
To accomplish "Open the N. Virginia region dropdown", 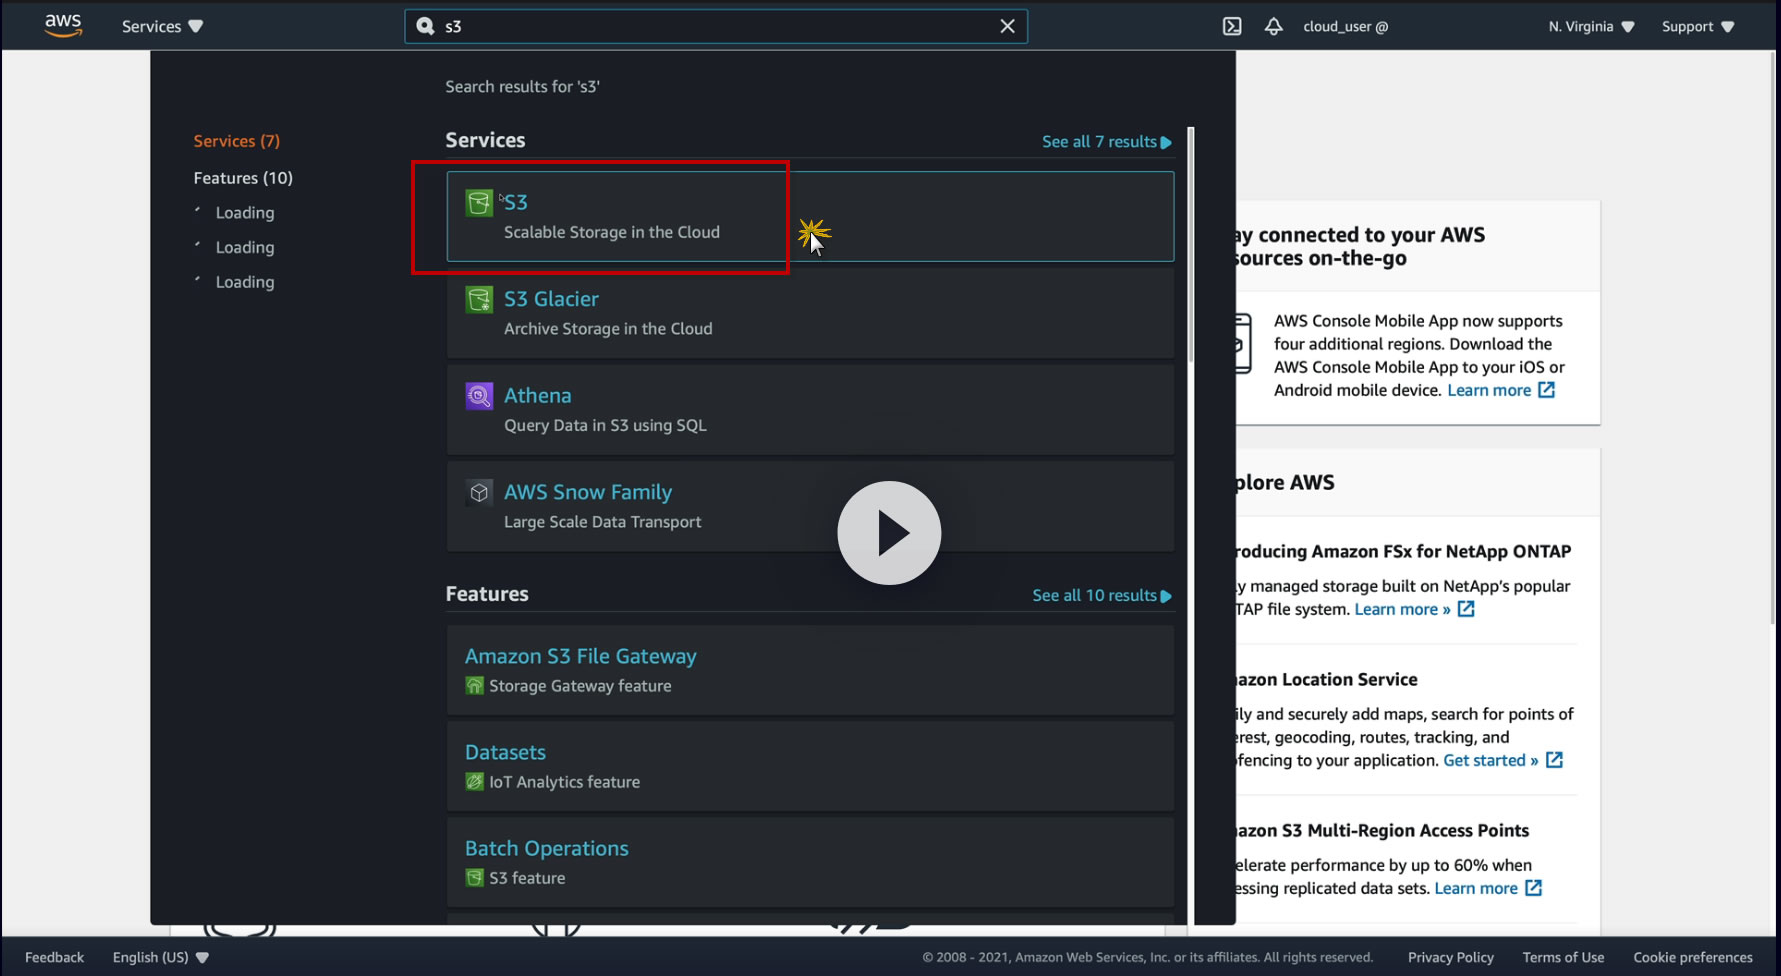I will pyautogui.click(x=1591, y=26).
